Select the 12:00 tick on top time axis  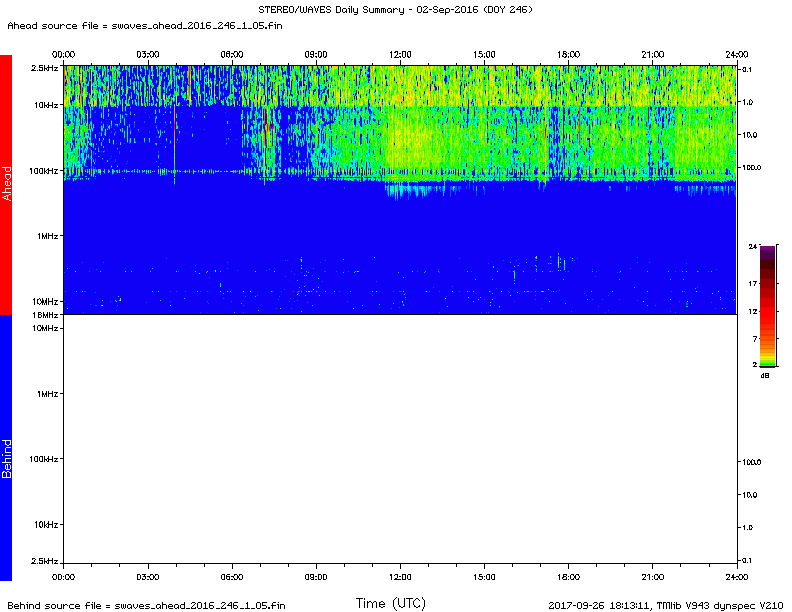pos(400,54)
